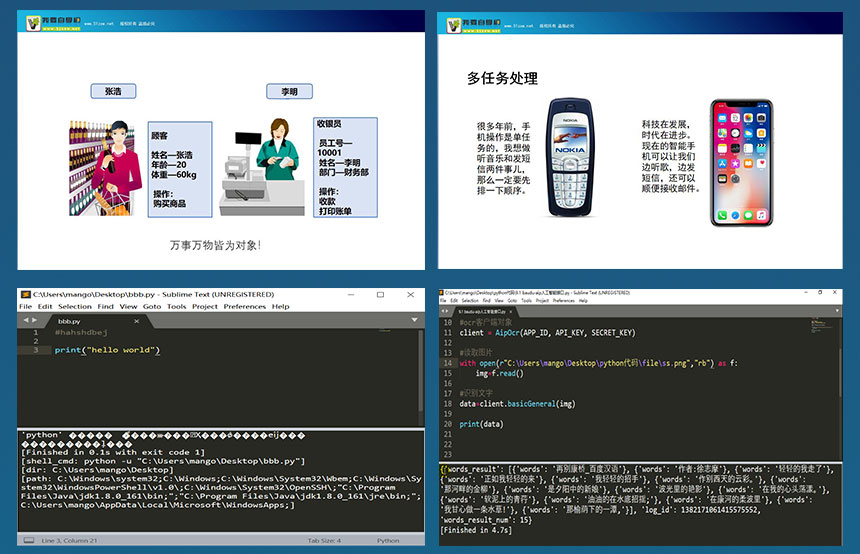
Task: Open Selection menu in bbb.py Sublime window
Action: (x=75, y=307)
